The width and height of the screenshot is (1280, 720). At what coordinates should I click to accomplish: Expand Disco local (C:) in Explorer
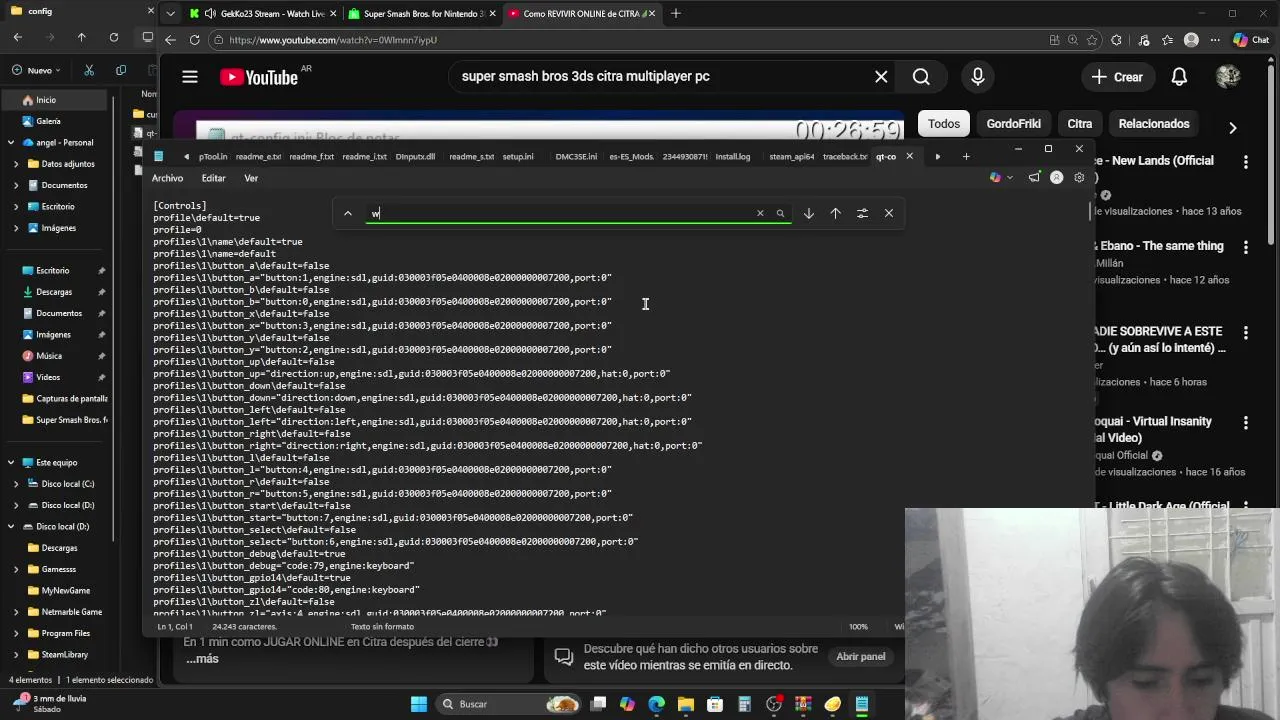pos(16,484)
